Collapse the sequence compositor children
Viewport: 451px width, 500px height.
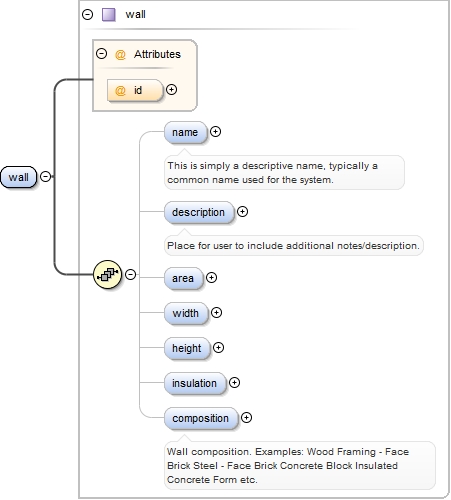pos(130,274)
